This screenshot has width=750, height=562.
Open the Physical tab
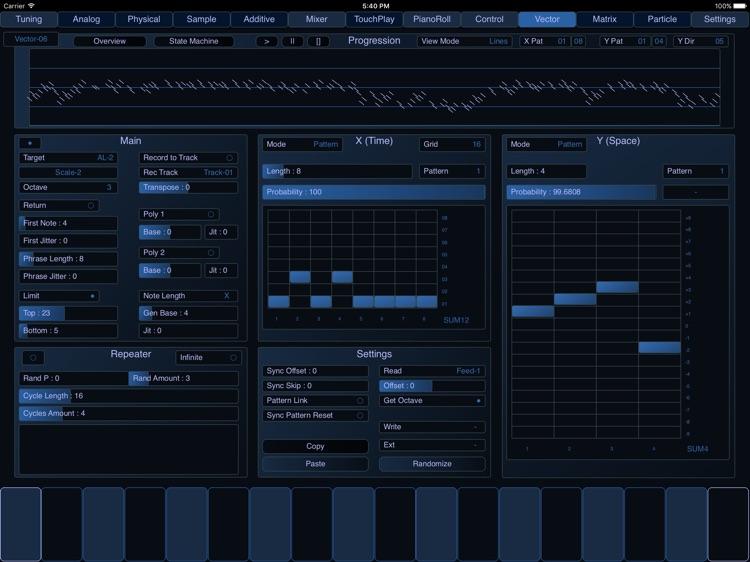pos(144,19)
